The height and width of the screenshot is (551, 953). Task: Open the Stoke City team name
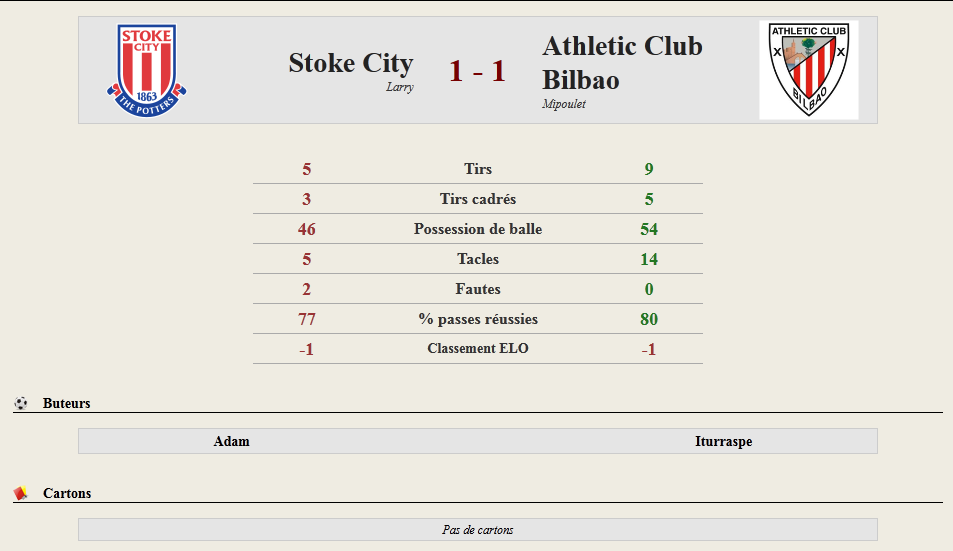click(x=351, y=63)
